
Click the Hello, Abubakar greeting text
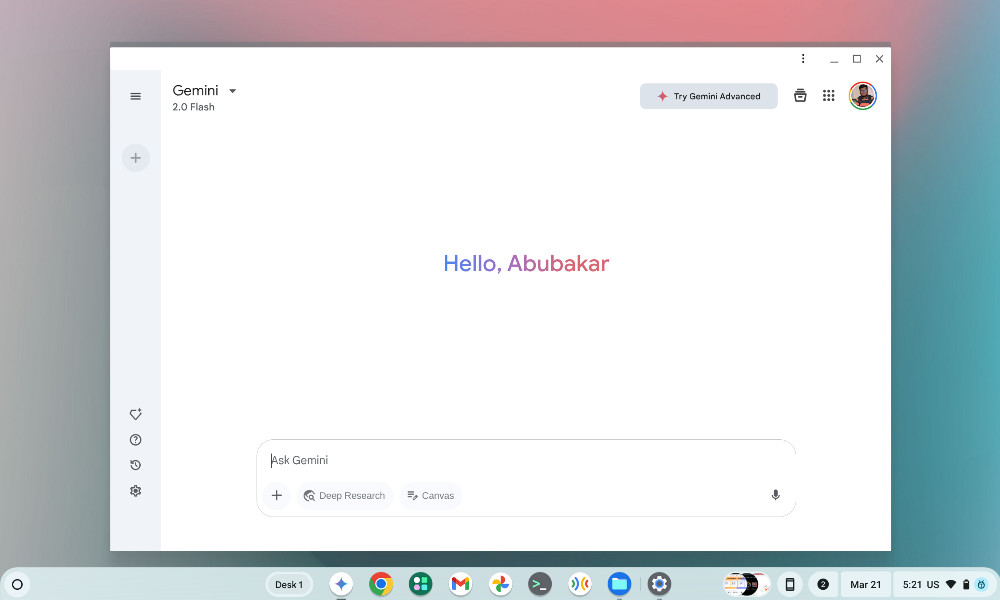point(526,263)
